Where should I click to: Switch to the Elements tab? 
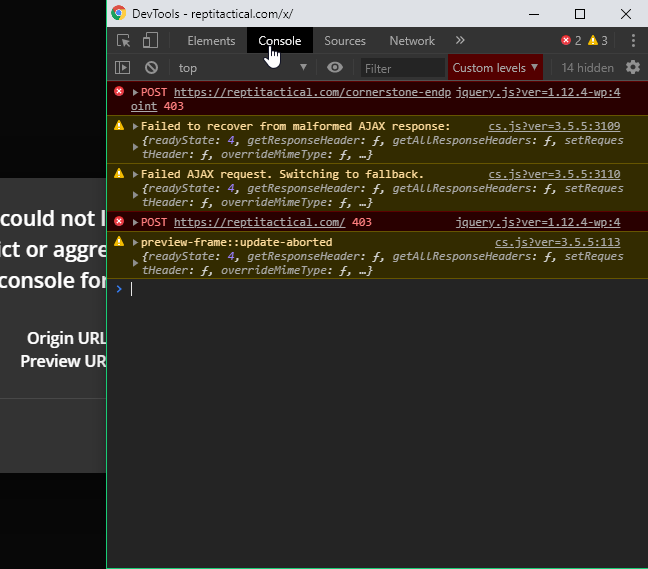pyautogui.click(x=211, y=41)
